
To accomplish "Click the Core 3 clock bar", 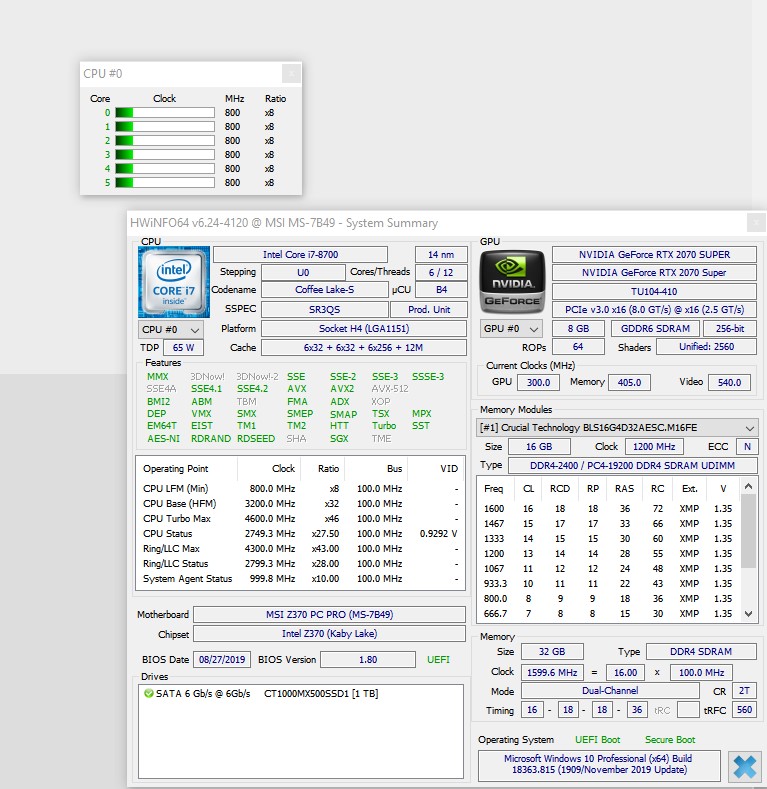I will (165, 154).
